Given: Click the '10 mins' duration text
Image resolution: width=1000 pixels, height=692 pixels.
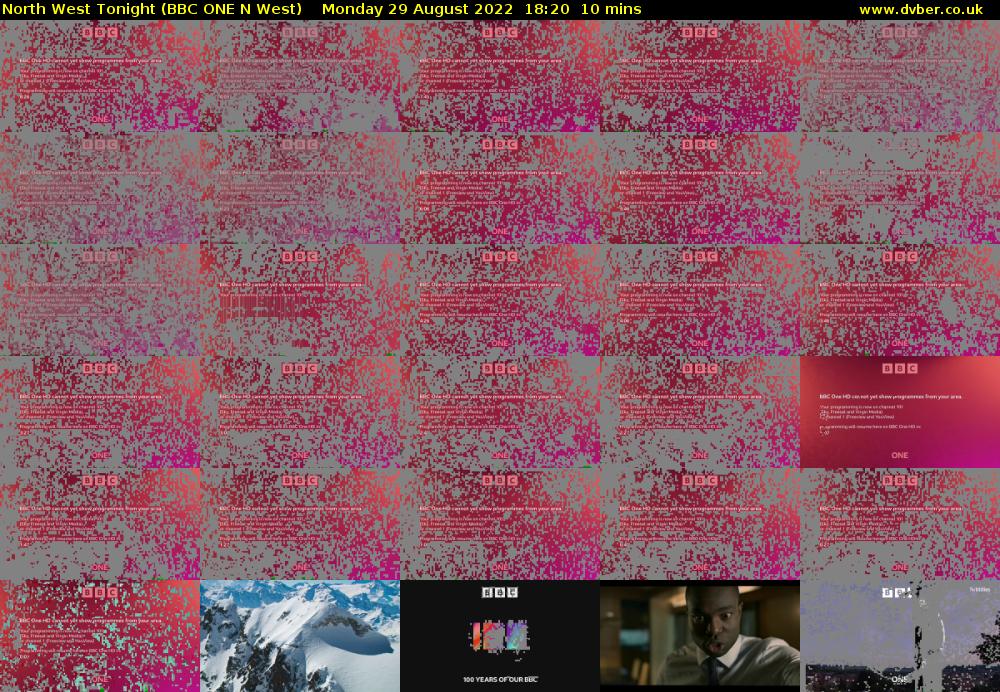Looking at the screenshot, I should pyautogui.click(x=611, y=10).
